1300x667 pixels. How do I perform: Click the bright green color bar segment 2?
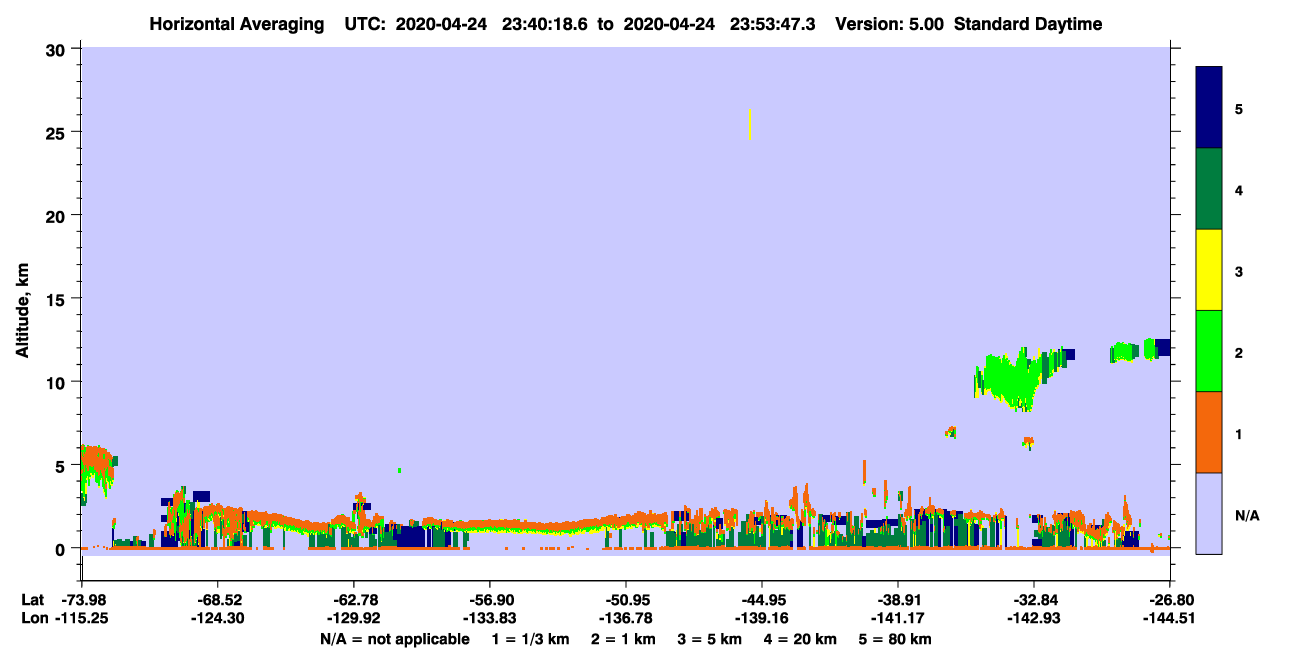click(x=1209, y=351)
